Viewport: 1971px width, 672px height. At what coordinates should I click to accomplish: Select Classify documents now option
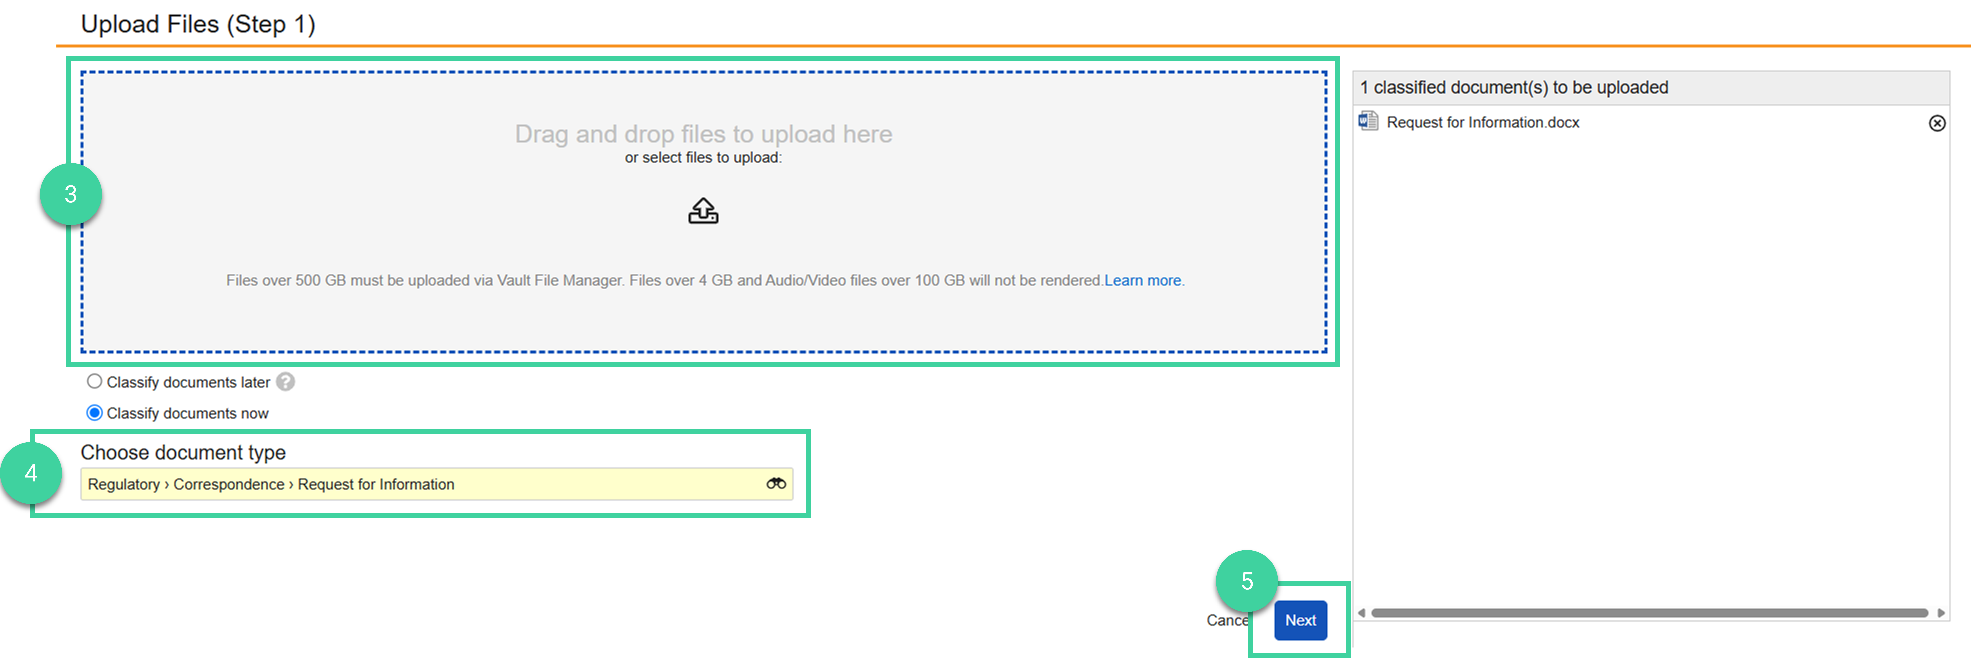pyautogui.click(x=94, y=412)
